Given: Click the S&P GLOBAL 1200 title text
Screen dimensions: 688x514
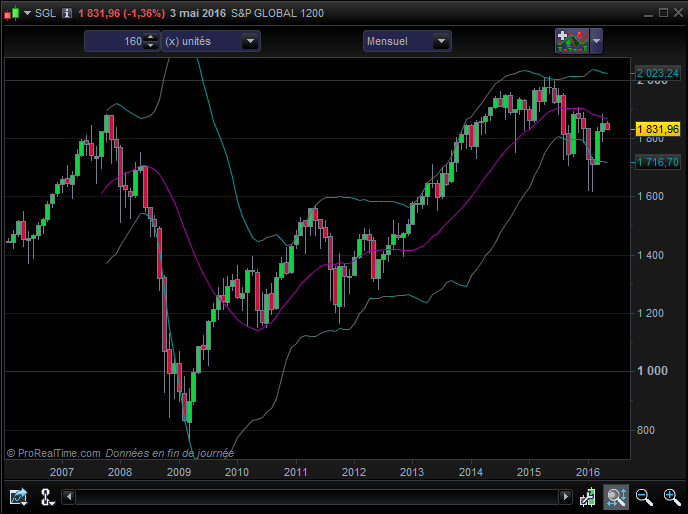Looking at the screenshot, I should (x=277, y=13).
